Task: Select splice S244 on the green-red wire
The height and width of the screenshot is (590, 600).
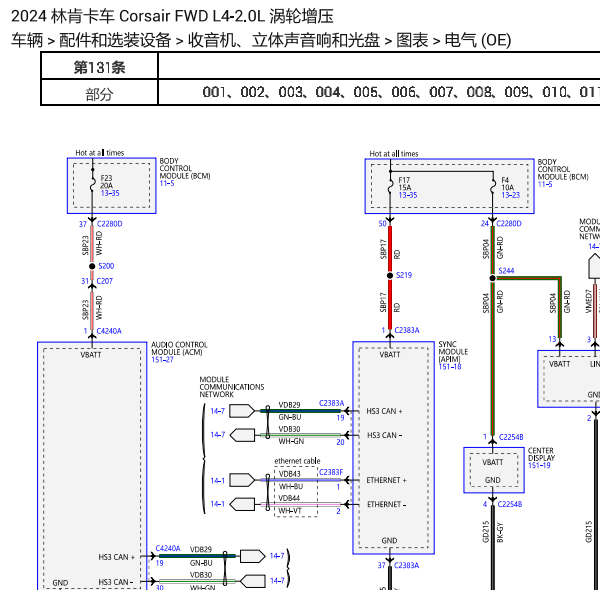Action: pyautogui.click(x=506, y=271)
